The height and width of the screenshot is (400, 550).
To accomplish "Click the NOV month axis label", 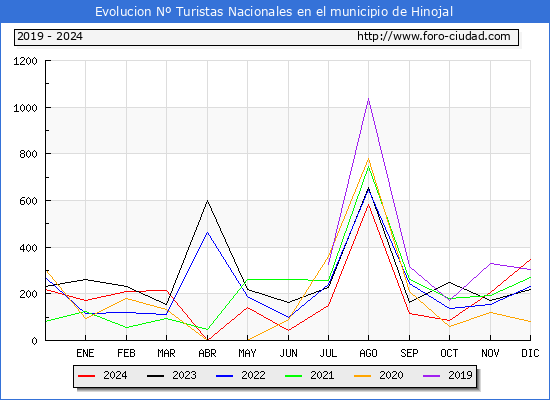I will [490, 353].
